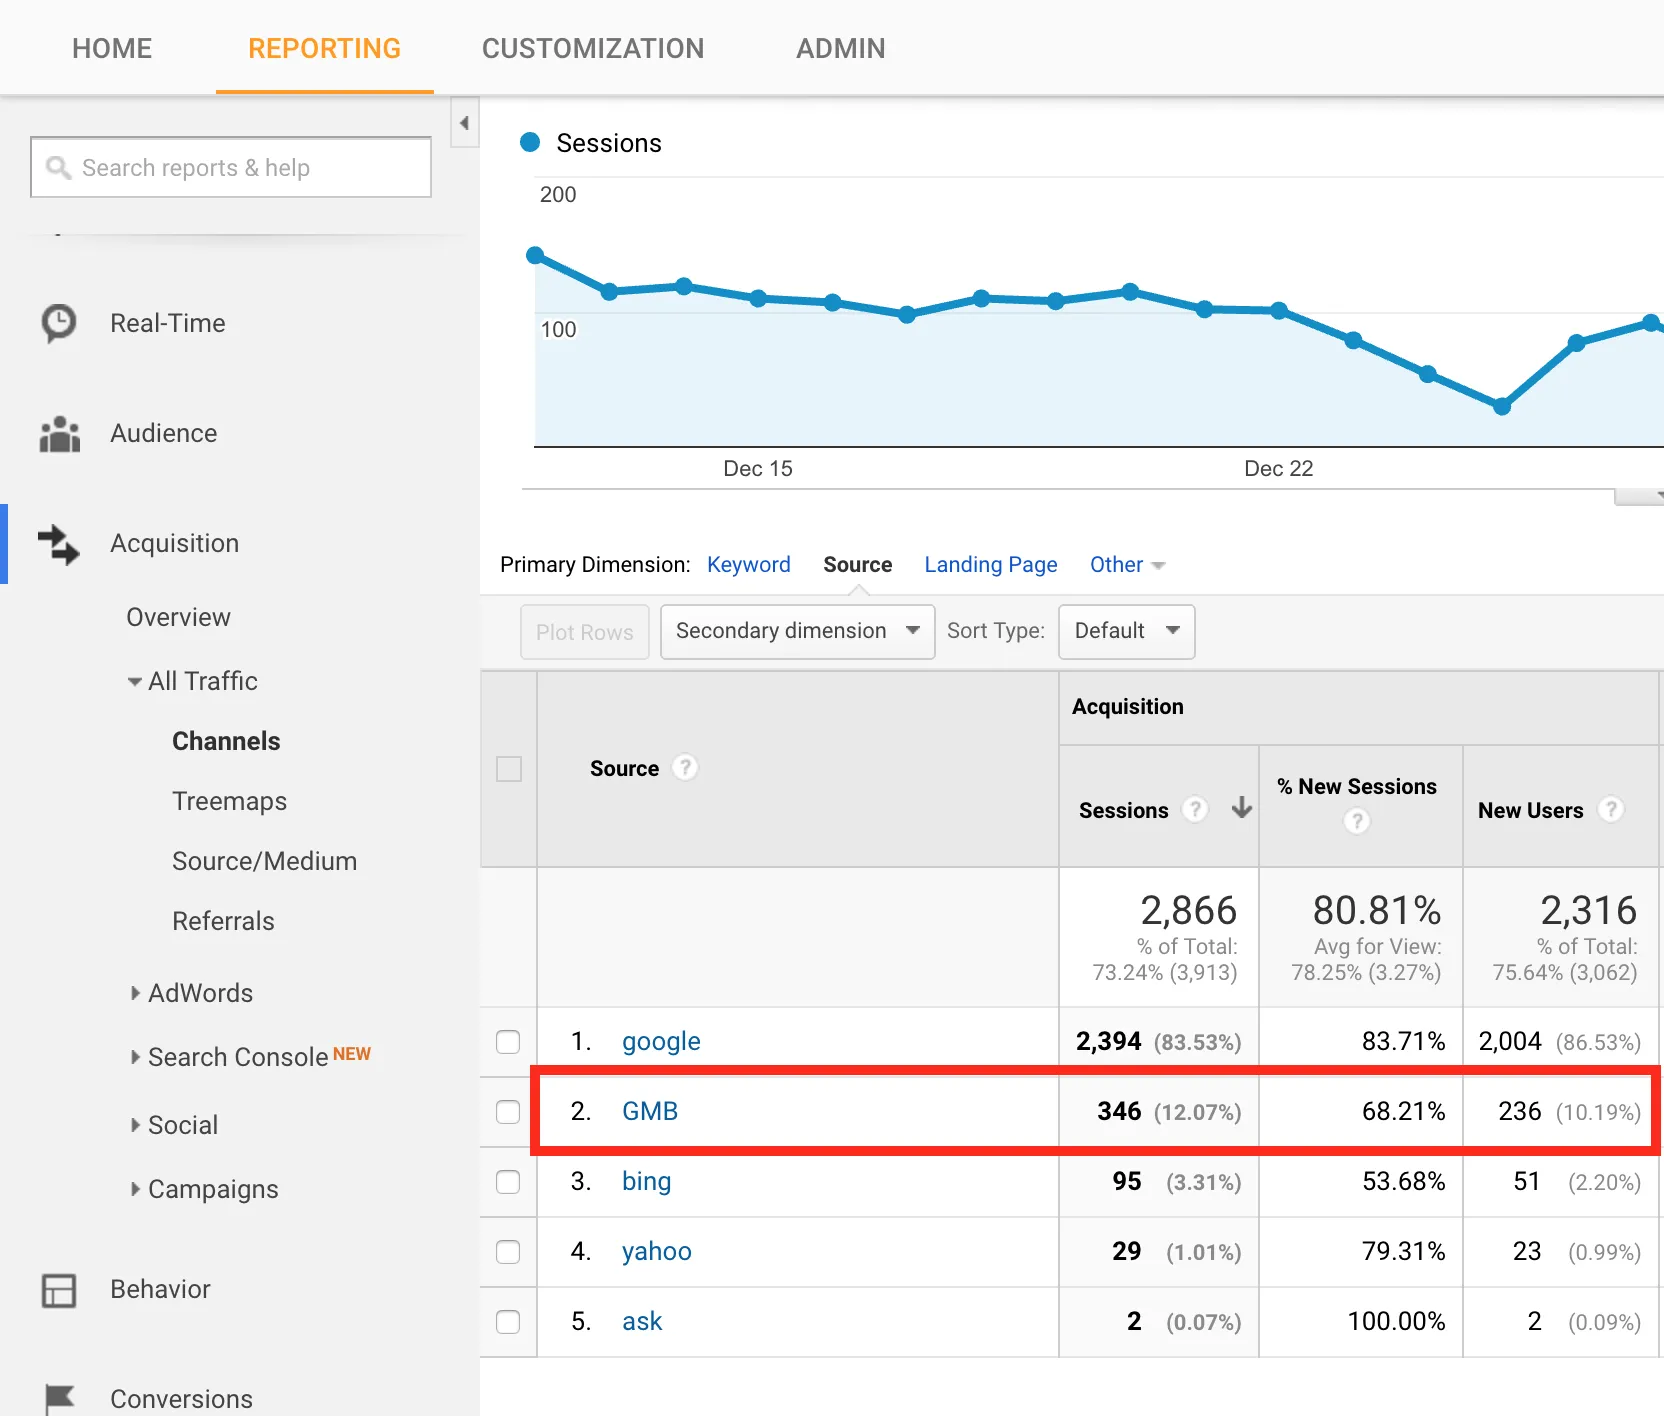Select Landing Page as primary dimension
The height and width of the screenshot is (1416, 1664).
[x=990, y=564]
